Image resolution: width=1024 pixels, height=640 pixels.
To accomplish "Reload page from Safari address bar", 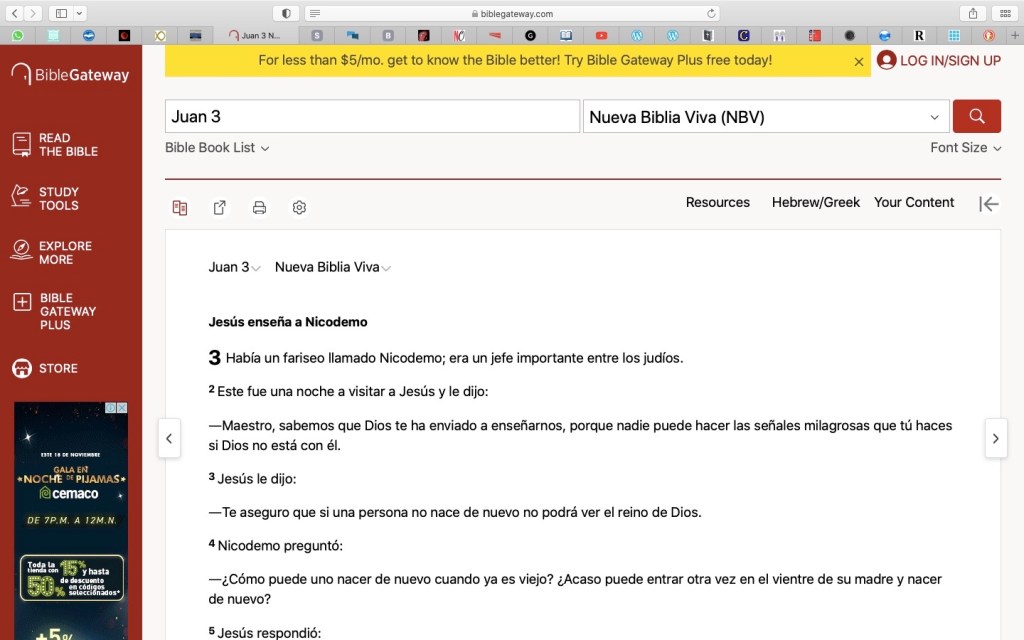I will click(712, 13).
